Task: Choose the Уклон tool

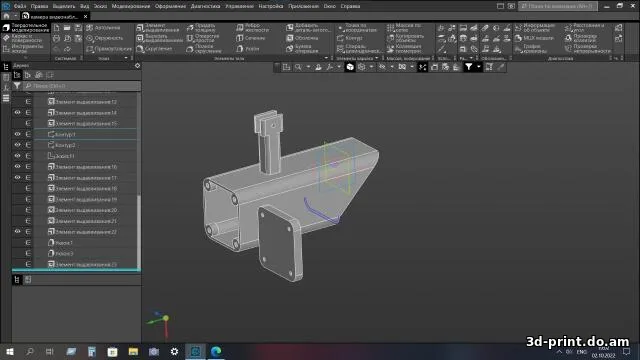Action: coord(248,49)
